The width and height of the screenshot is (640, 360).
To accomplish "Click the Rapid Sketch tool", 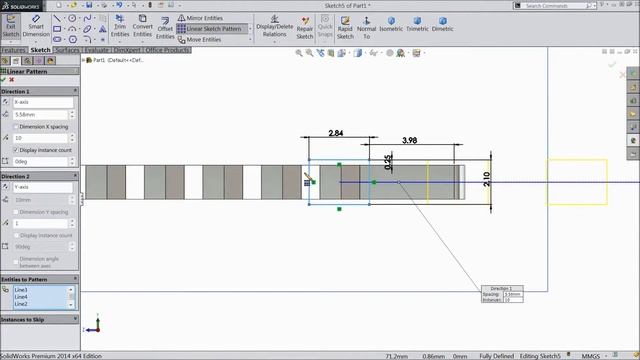I will click(345, 28).
